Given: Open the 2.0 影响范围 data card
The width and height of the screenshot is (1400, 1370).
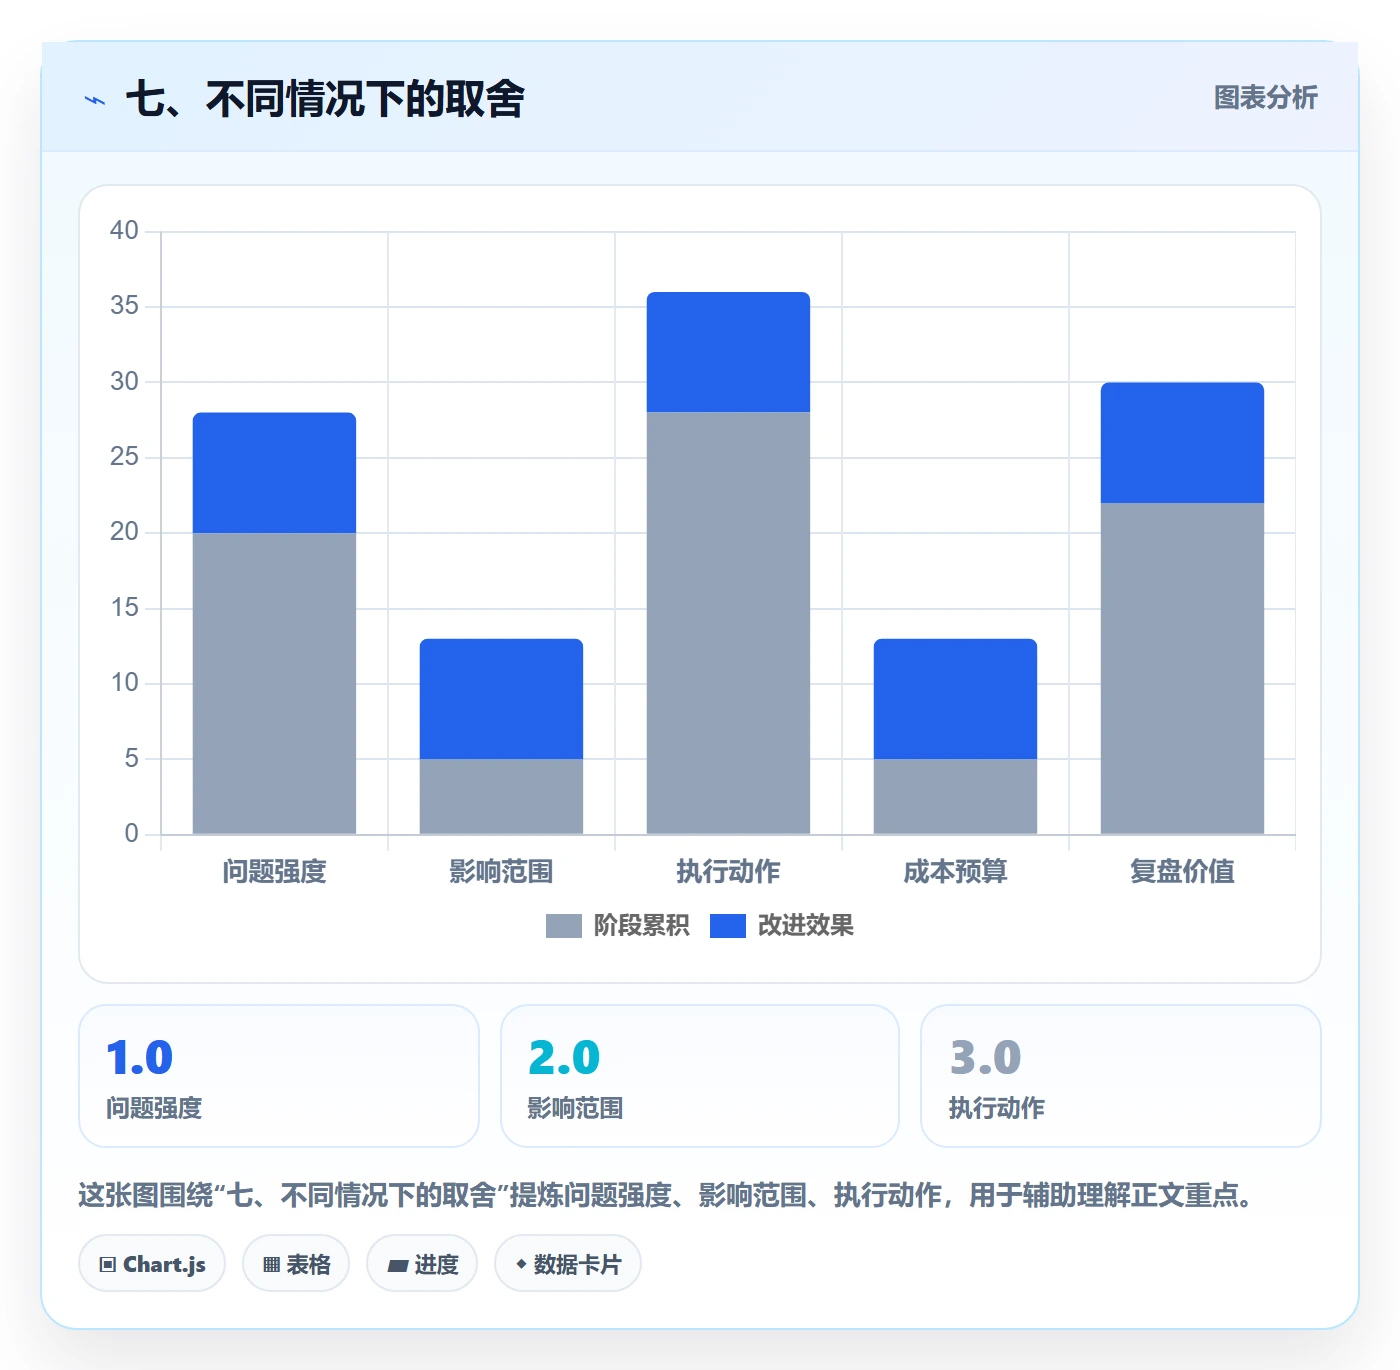Looking at the screenshot, I should click(x=700, y=1076).
